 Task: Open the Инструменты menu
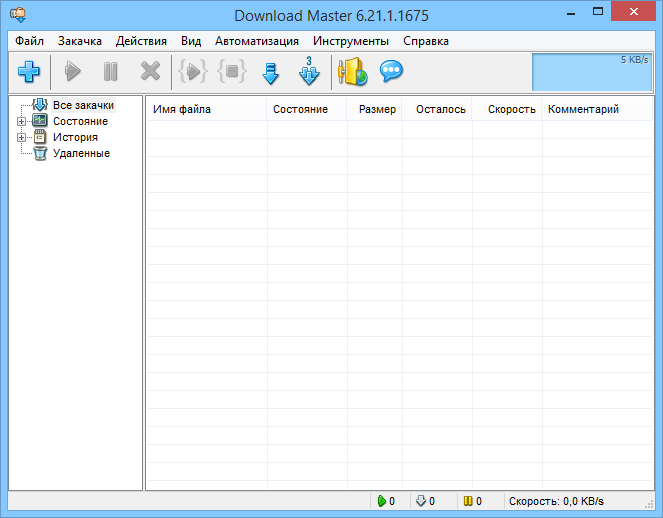tap(350, 41)
